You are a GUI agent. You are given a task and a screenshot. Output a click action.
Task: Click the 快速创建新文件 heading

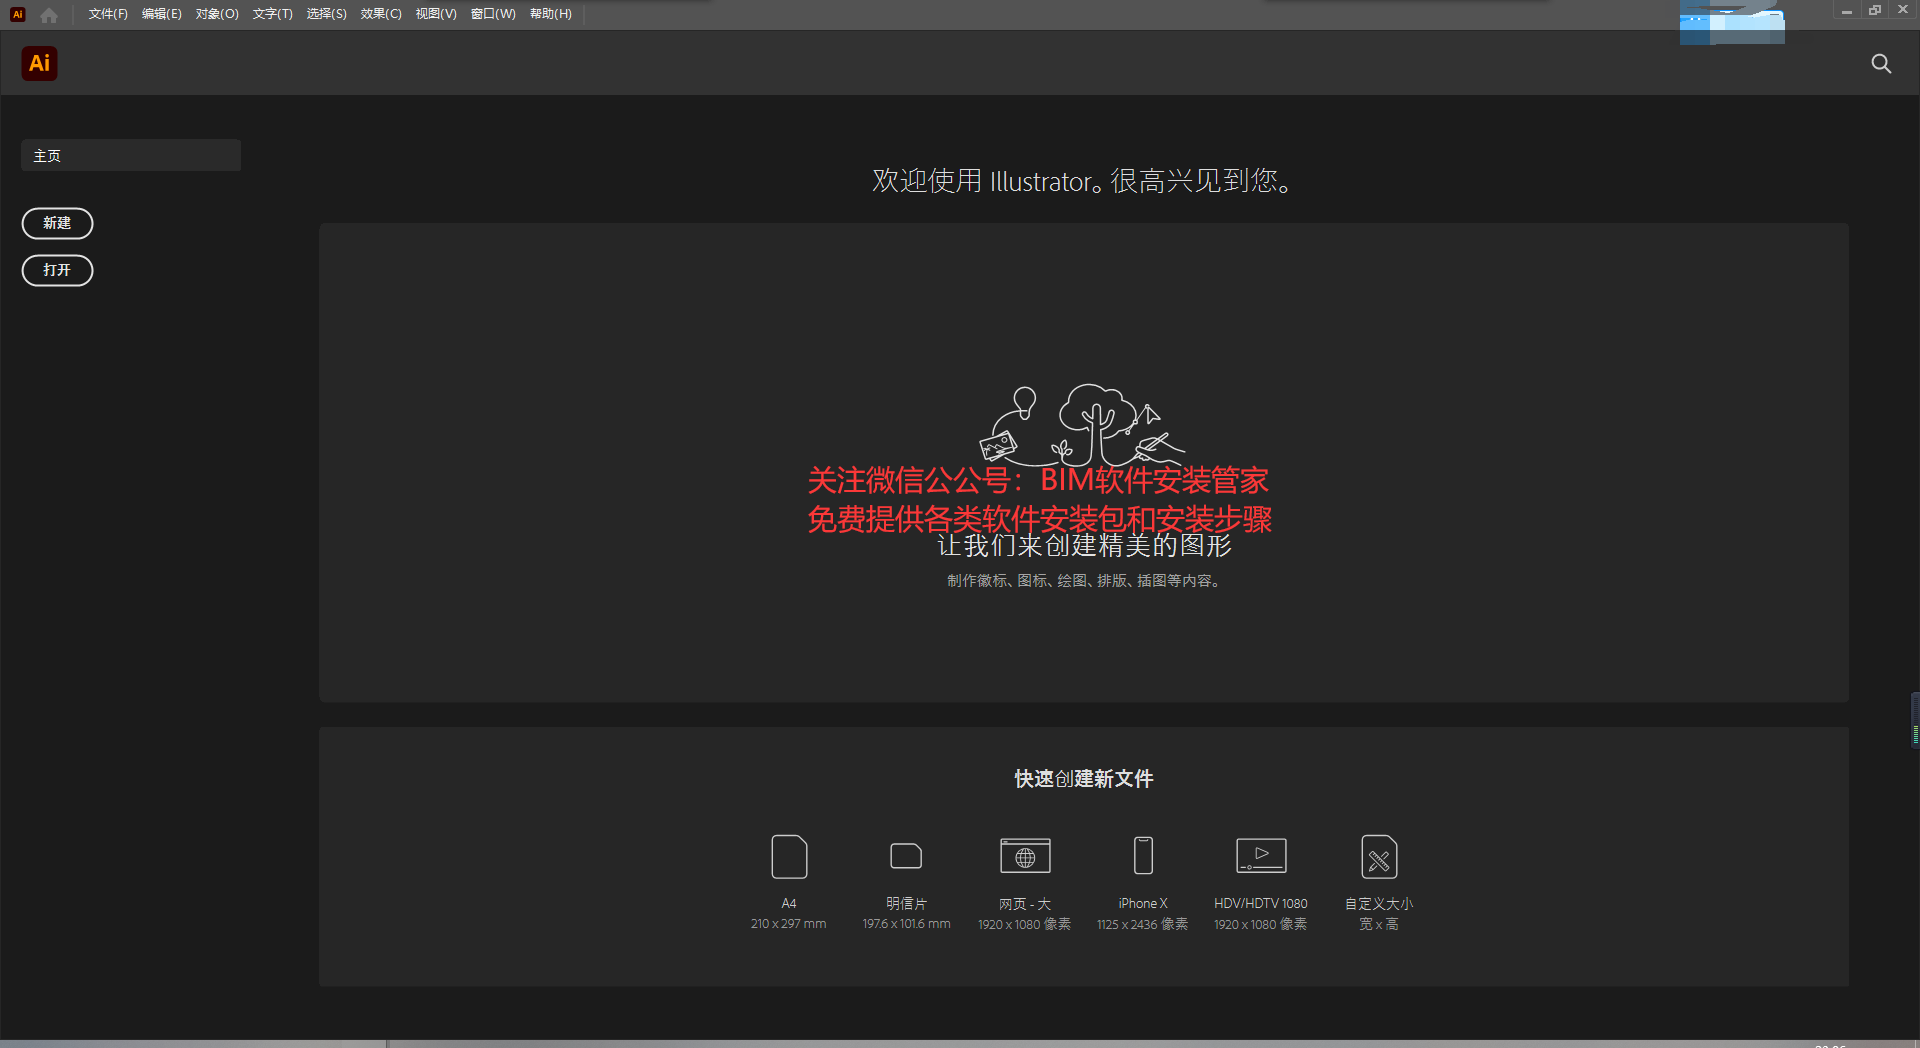[1084, 779]
